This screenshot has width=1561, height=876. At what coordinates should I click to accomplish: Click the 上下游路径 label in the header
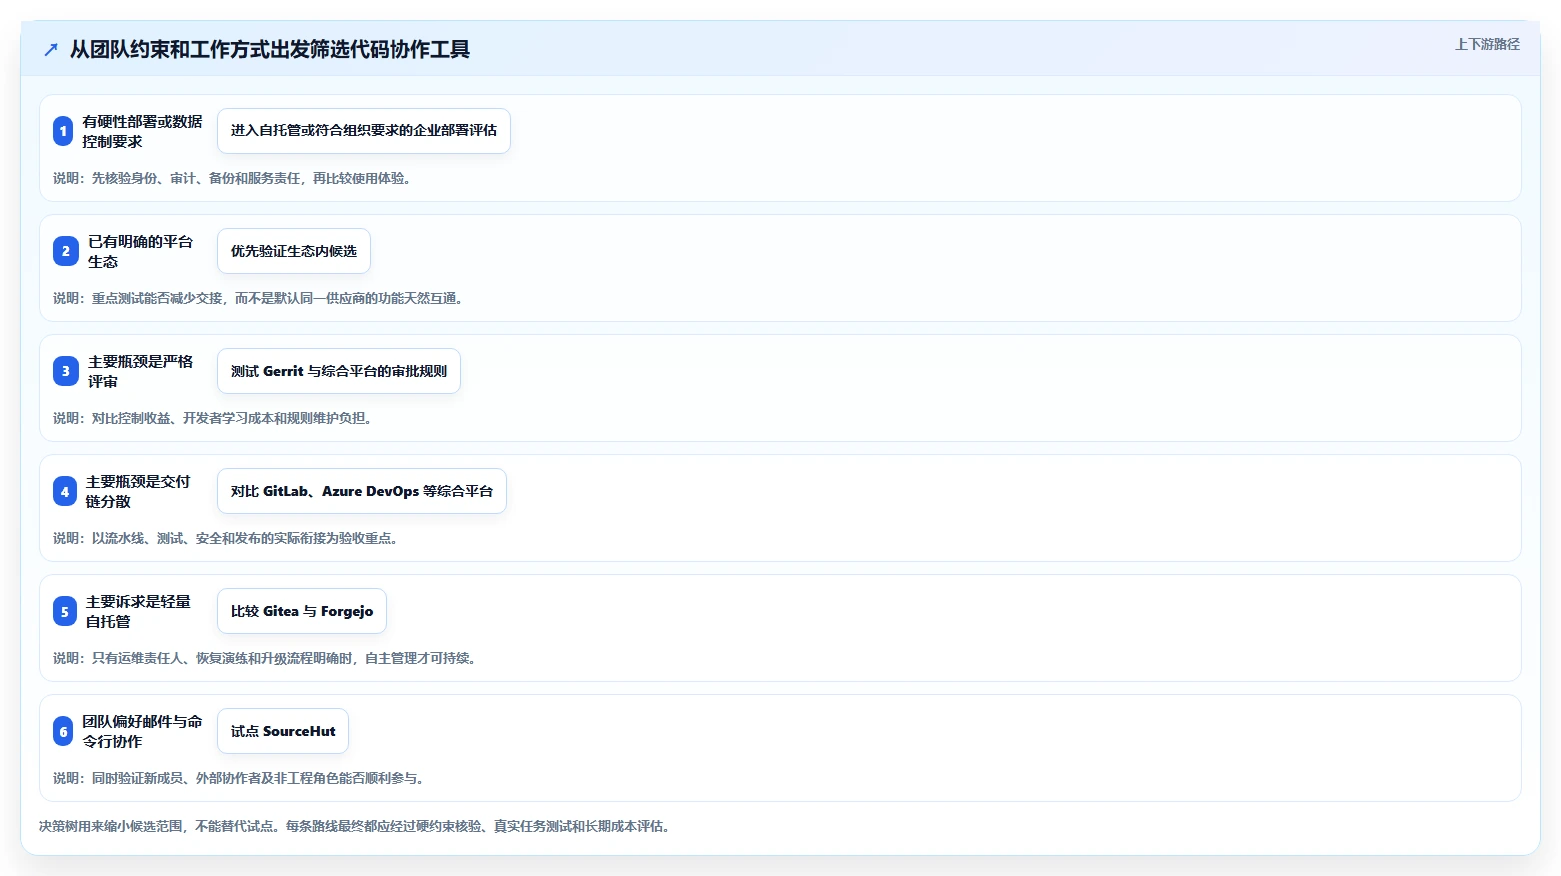[1487, 44]
